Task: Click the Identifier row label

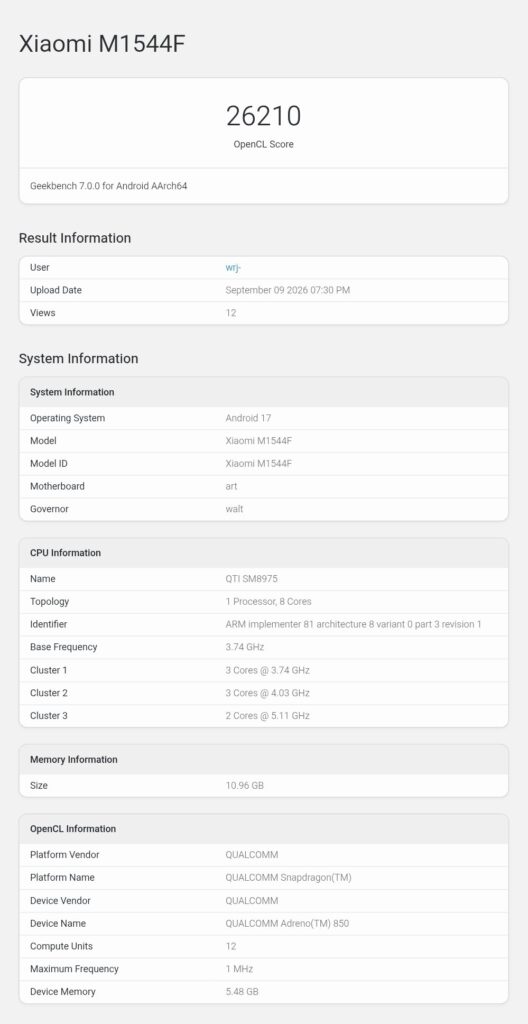Action: tap(48, 624)
